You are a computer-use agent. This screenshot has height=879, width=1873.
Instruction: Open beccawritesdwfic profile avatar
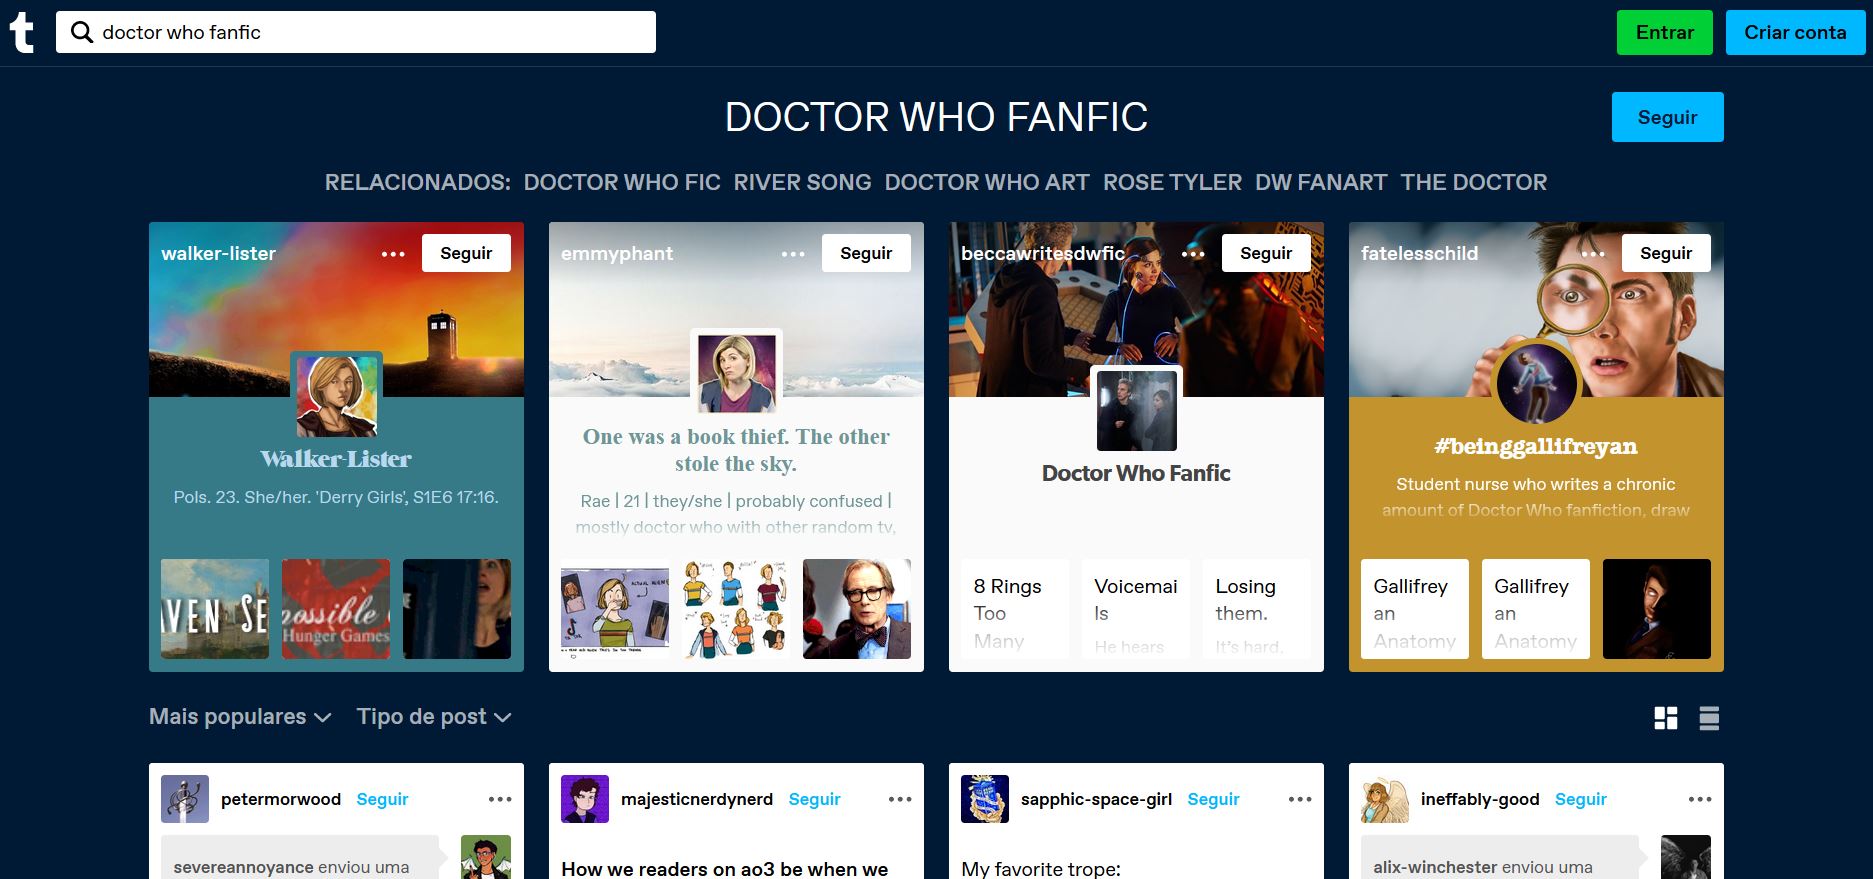(x=1136, y=410)
